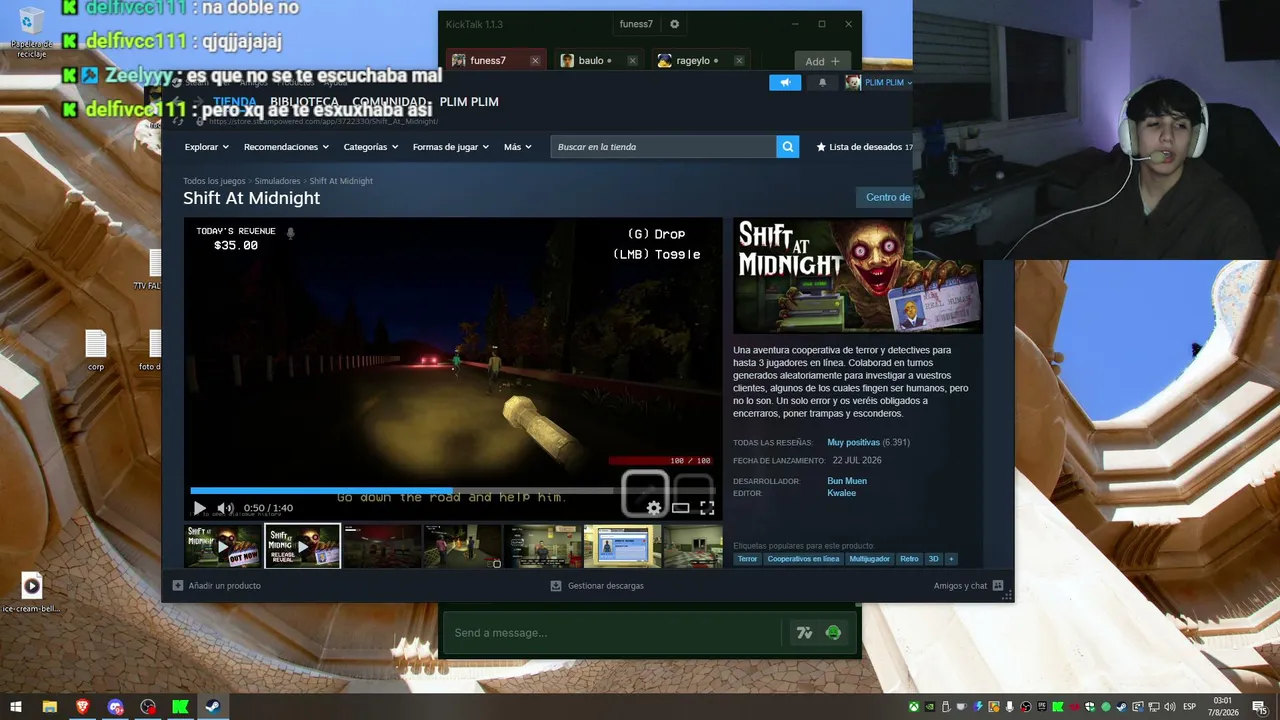The image size is (1280, 720).
Task: Mute the trailer volume speaker icon
Action: (x=225, y=508)
